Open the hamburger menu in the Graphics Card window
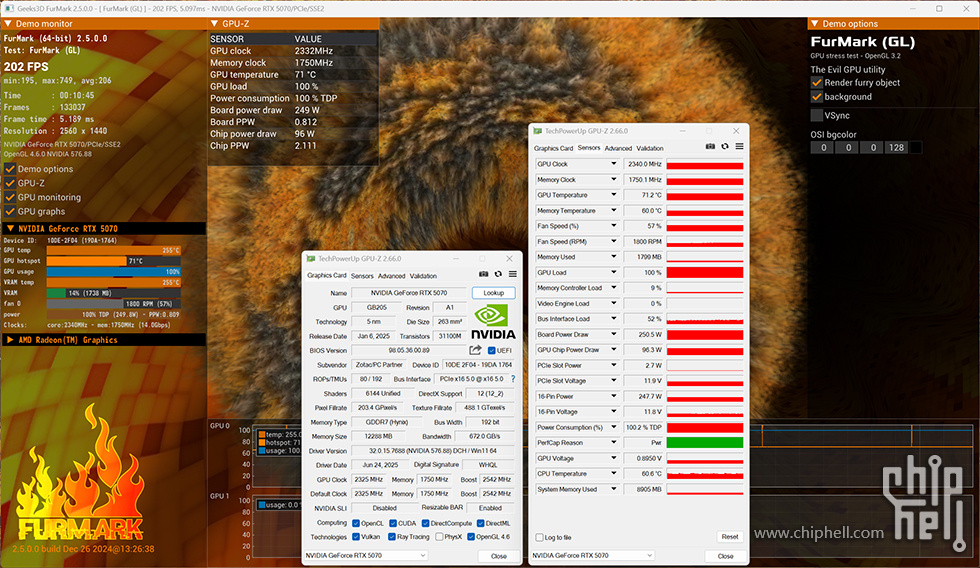 [x=513, y=274]
